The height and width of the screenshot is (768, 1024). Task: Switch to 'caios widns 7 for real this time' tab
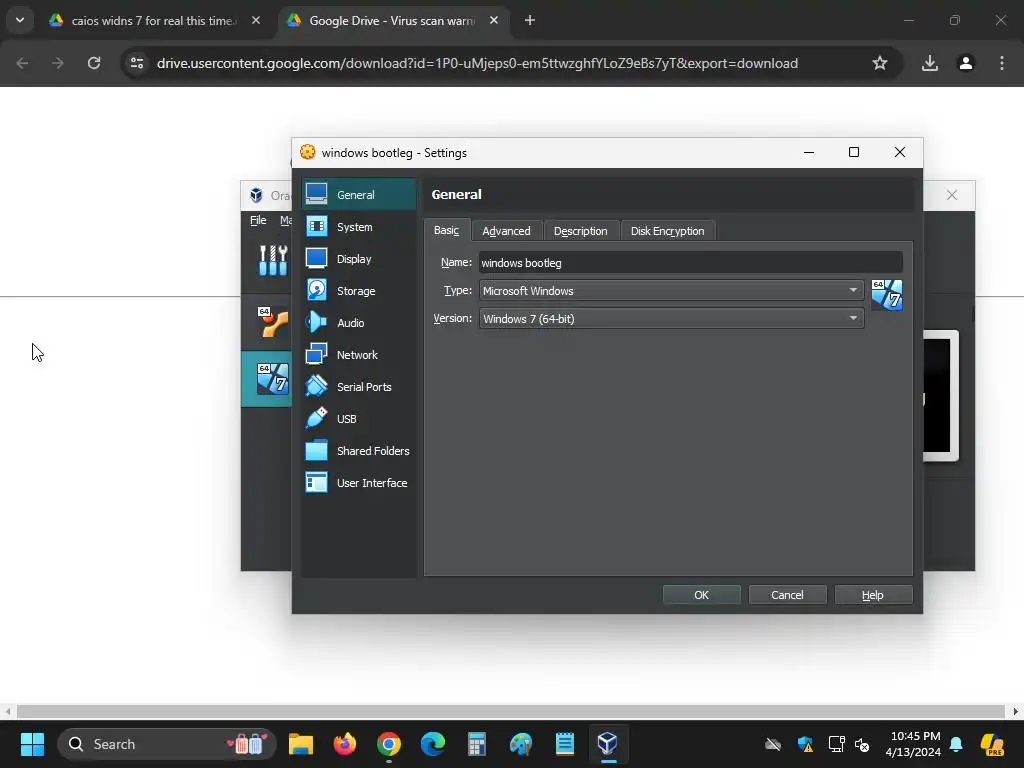click(x=155, y=21)
